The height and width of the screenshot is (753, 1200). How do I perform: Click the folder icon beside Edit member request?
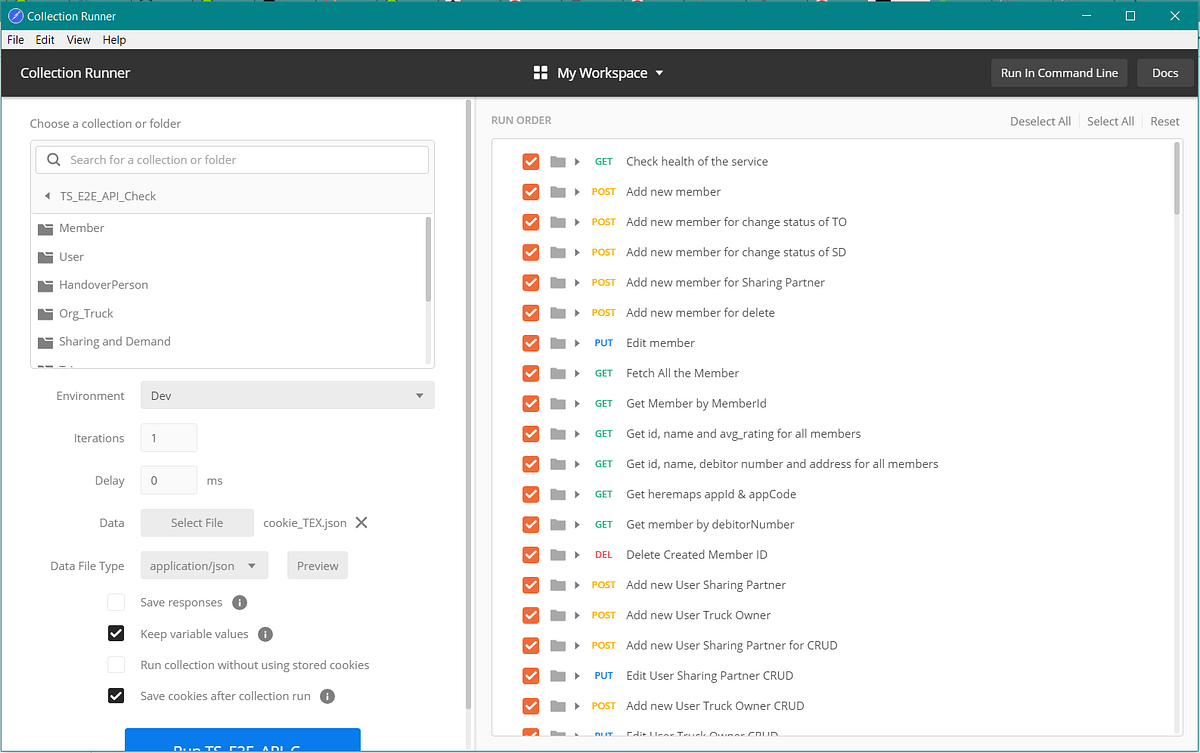558,342
